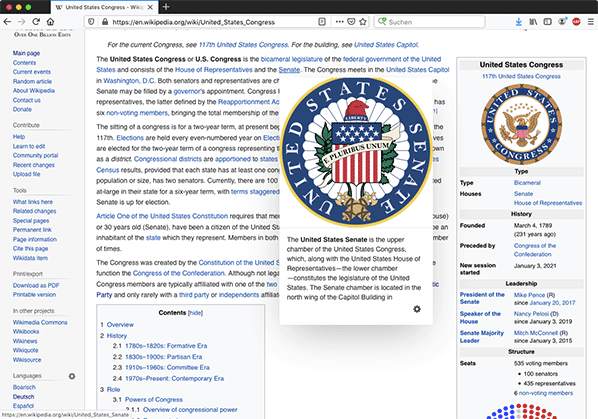Image resolution: width=598 pixels, height=419 pixels.
Task: Open third party link in text
Action: click(x=194, y=295)
